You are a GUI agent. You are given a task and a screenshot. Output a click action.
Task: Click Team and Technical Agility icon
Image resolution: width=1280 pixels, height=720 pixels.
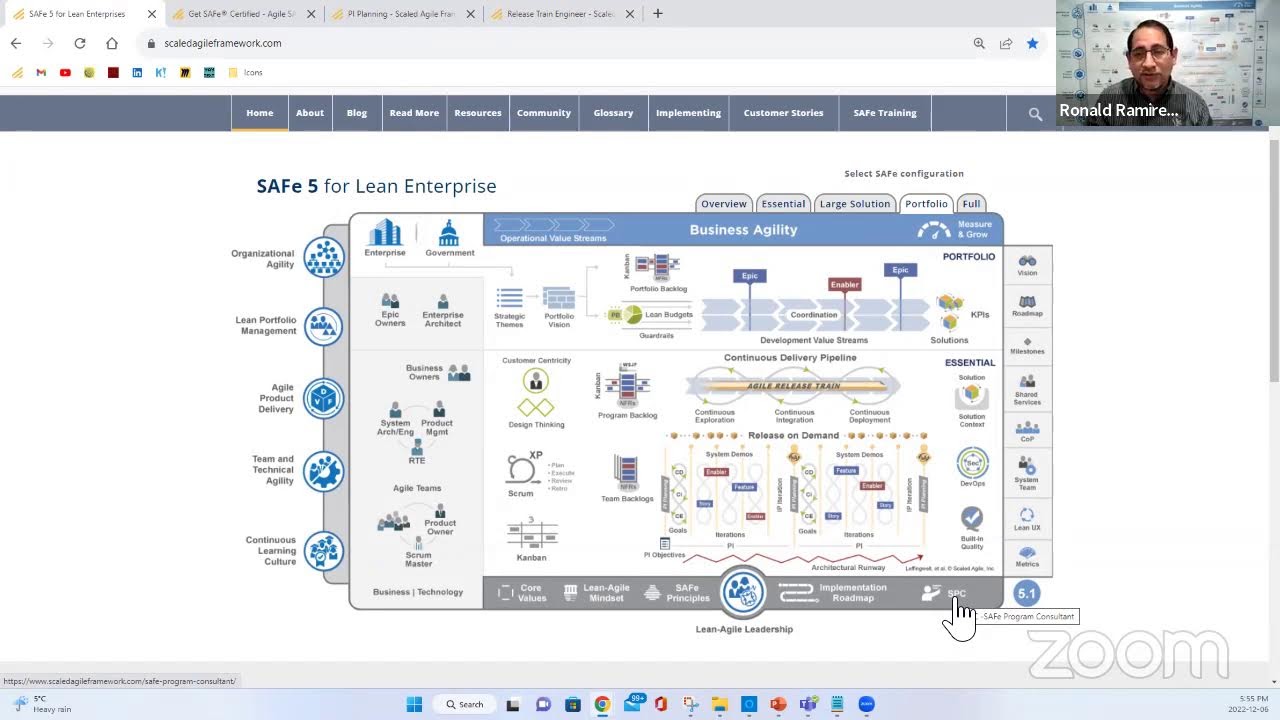(323, 471)
